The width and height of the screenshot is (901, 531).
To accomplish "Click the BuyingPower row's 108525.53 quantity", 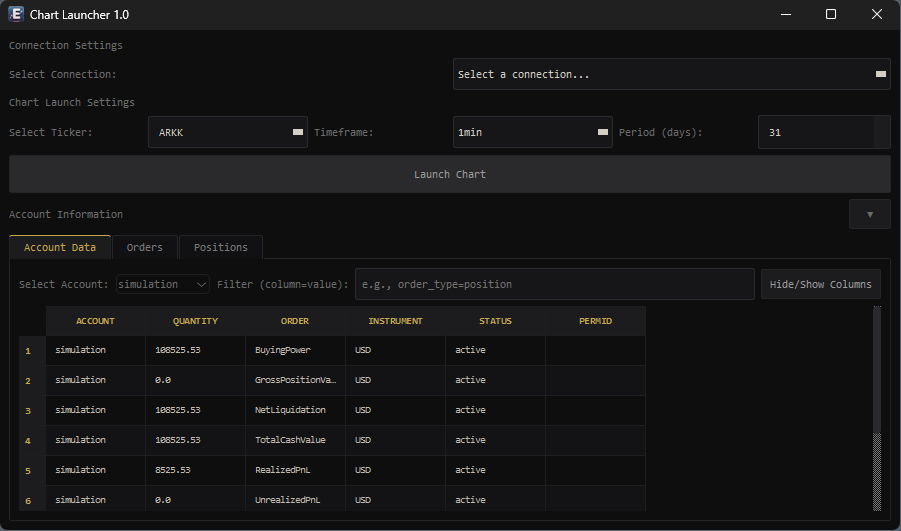I will pyautogui.click(x=195, y=351).
